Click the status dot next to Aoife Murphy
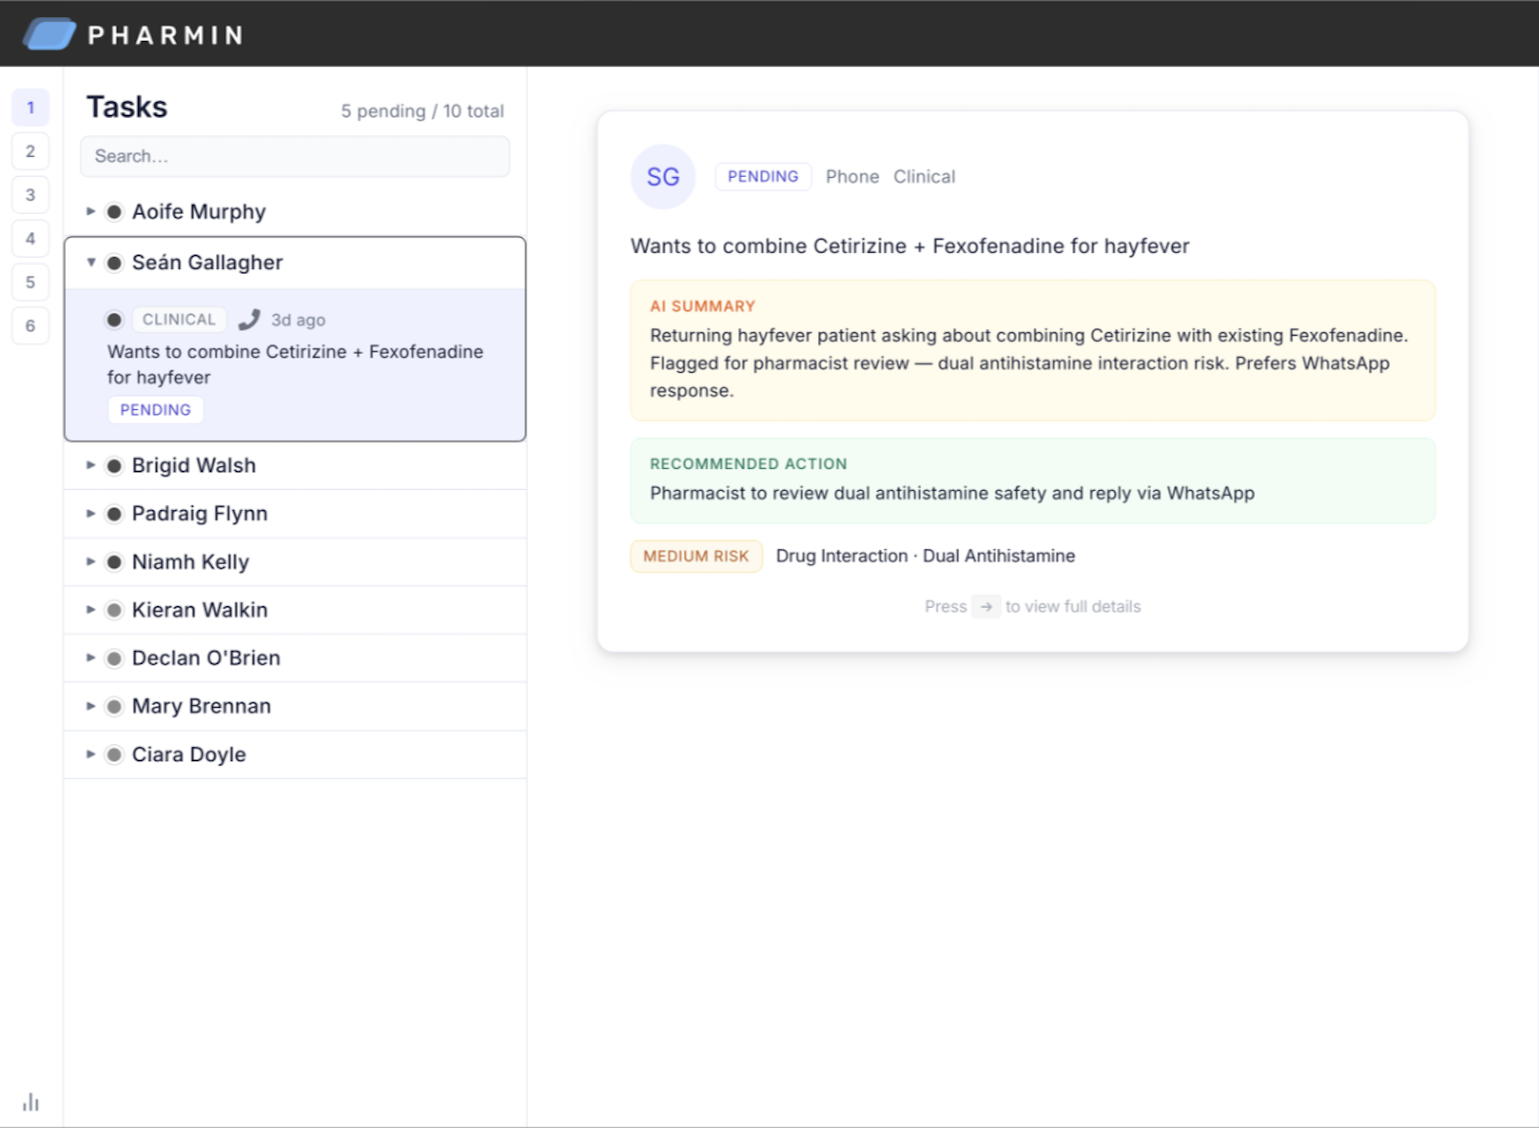The height and width of the screenshot is (1128, 1539). click(114, 211)
